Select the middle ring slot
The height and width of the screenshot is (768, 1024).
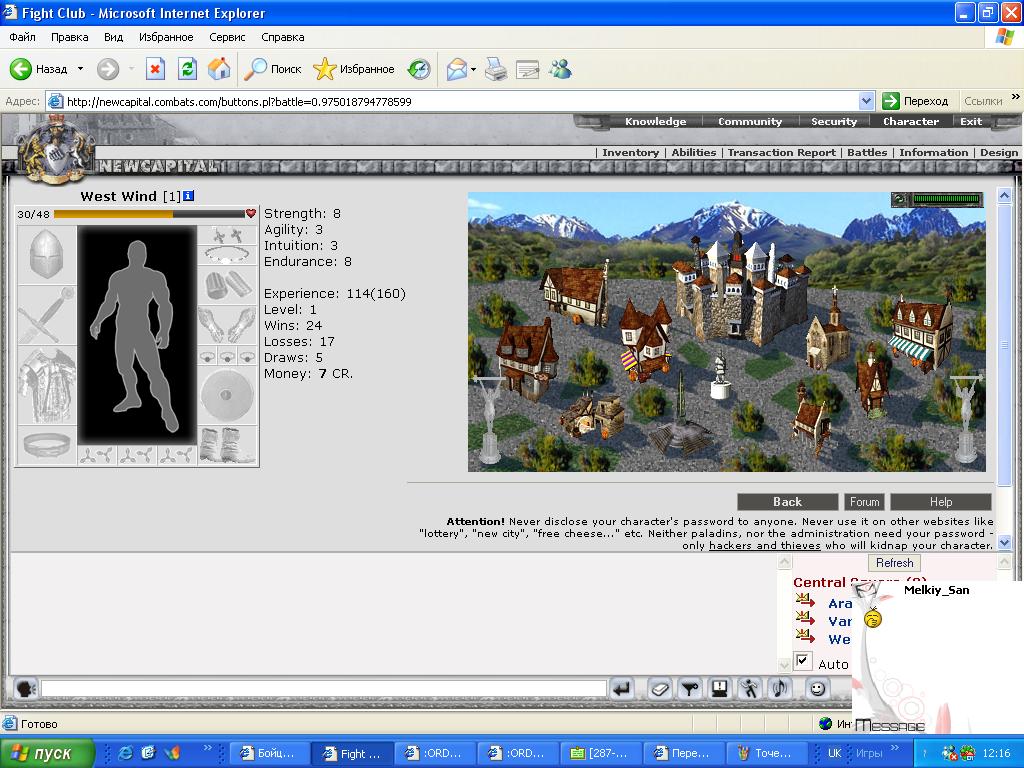(x=227, y=357)
